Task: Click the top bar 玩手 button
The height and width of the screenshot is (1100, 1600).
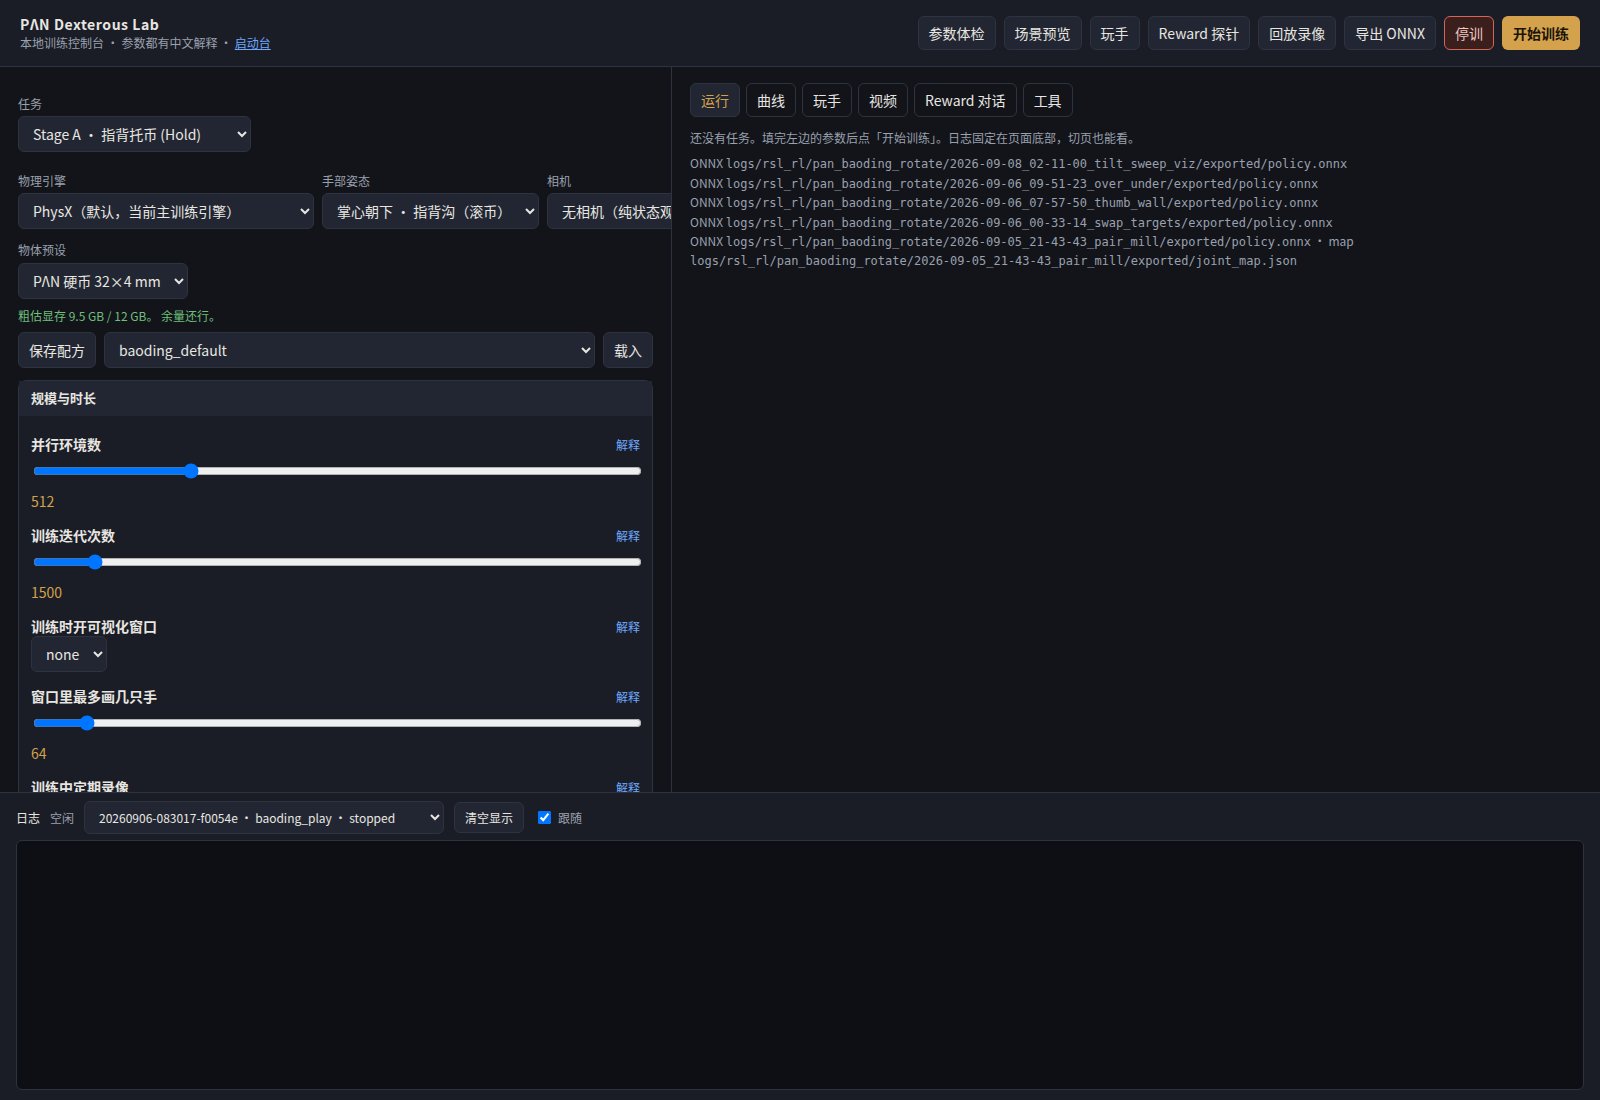Action: click(1115, 33)
